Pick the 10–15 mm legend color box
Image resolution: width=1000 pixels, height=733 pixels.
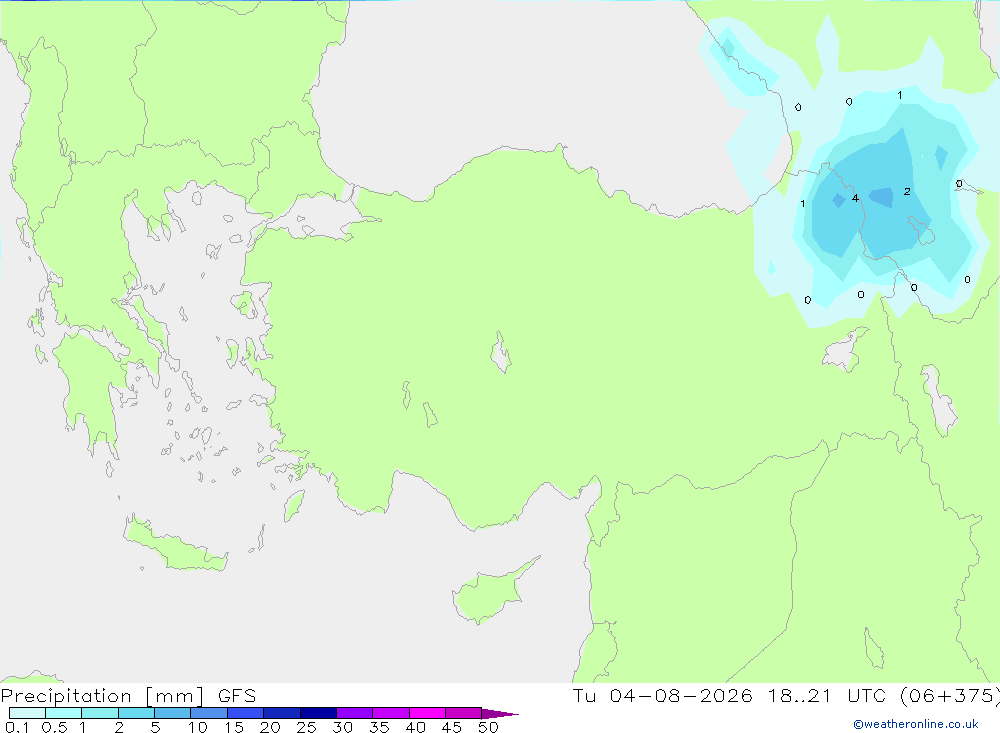(209, 713)
